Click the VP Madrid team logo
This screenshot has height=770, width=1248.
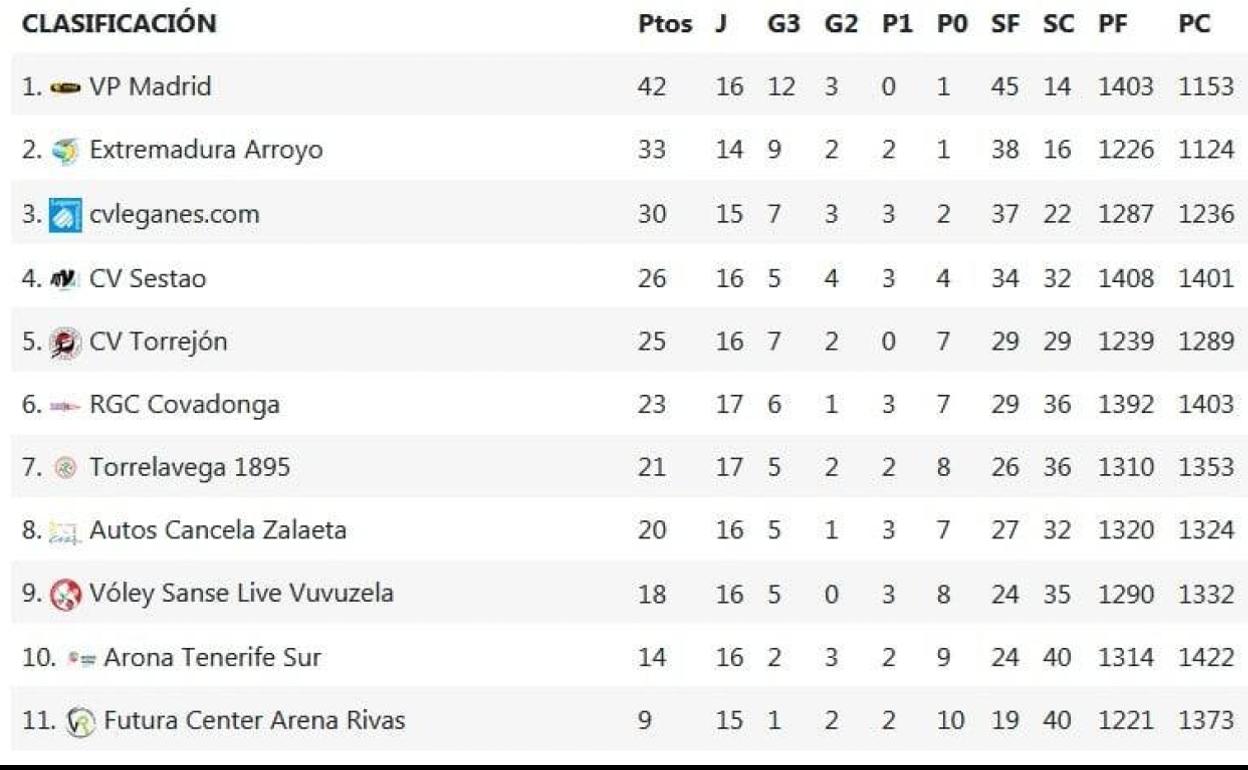(66, 87)
